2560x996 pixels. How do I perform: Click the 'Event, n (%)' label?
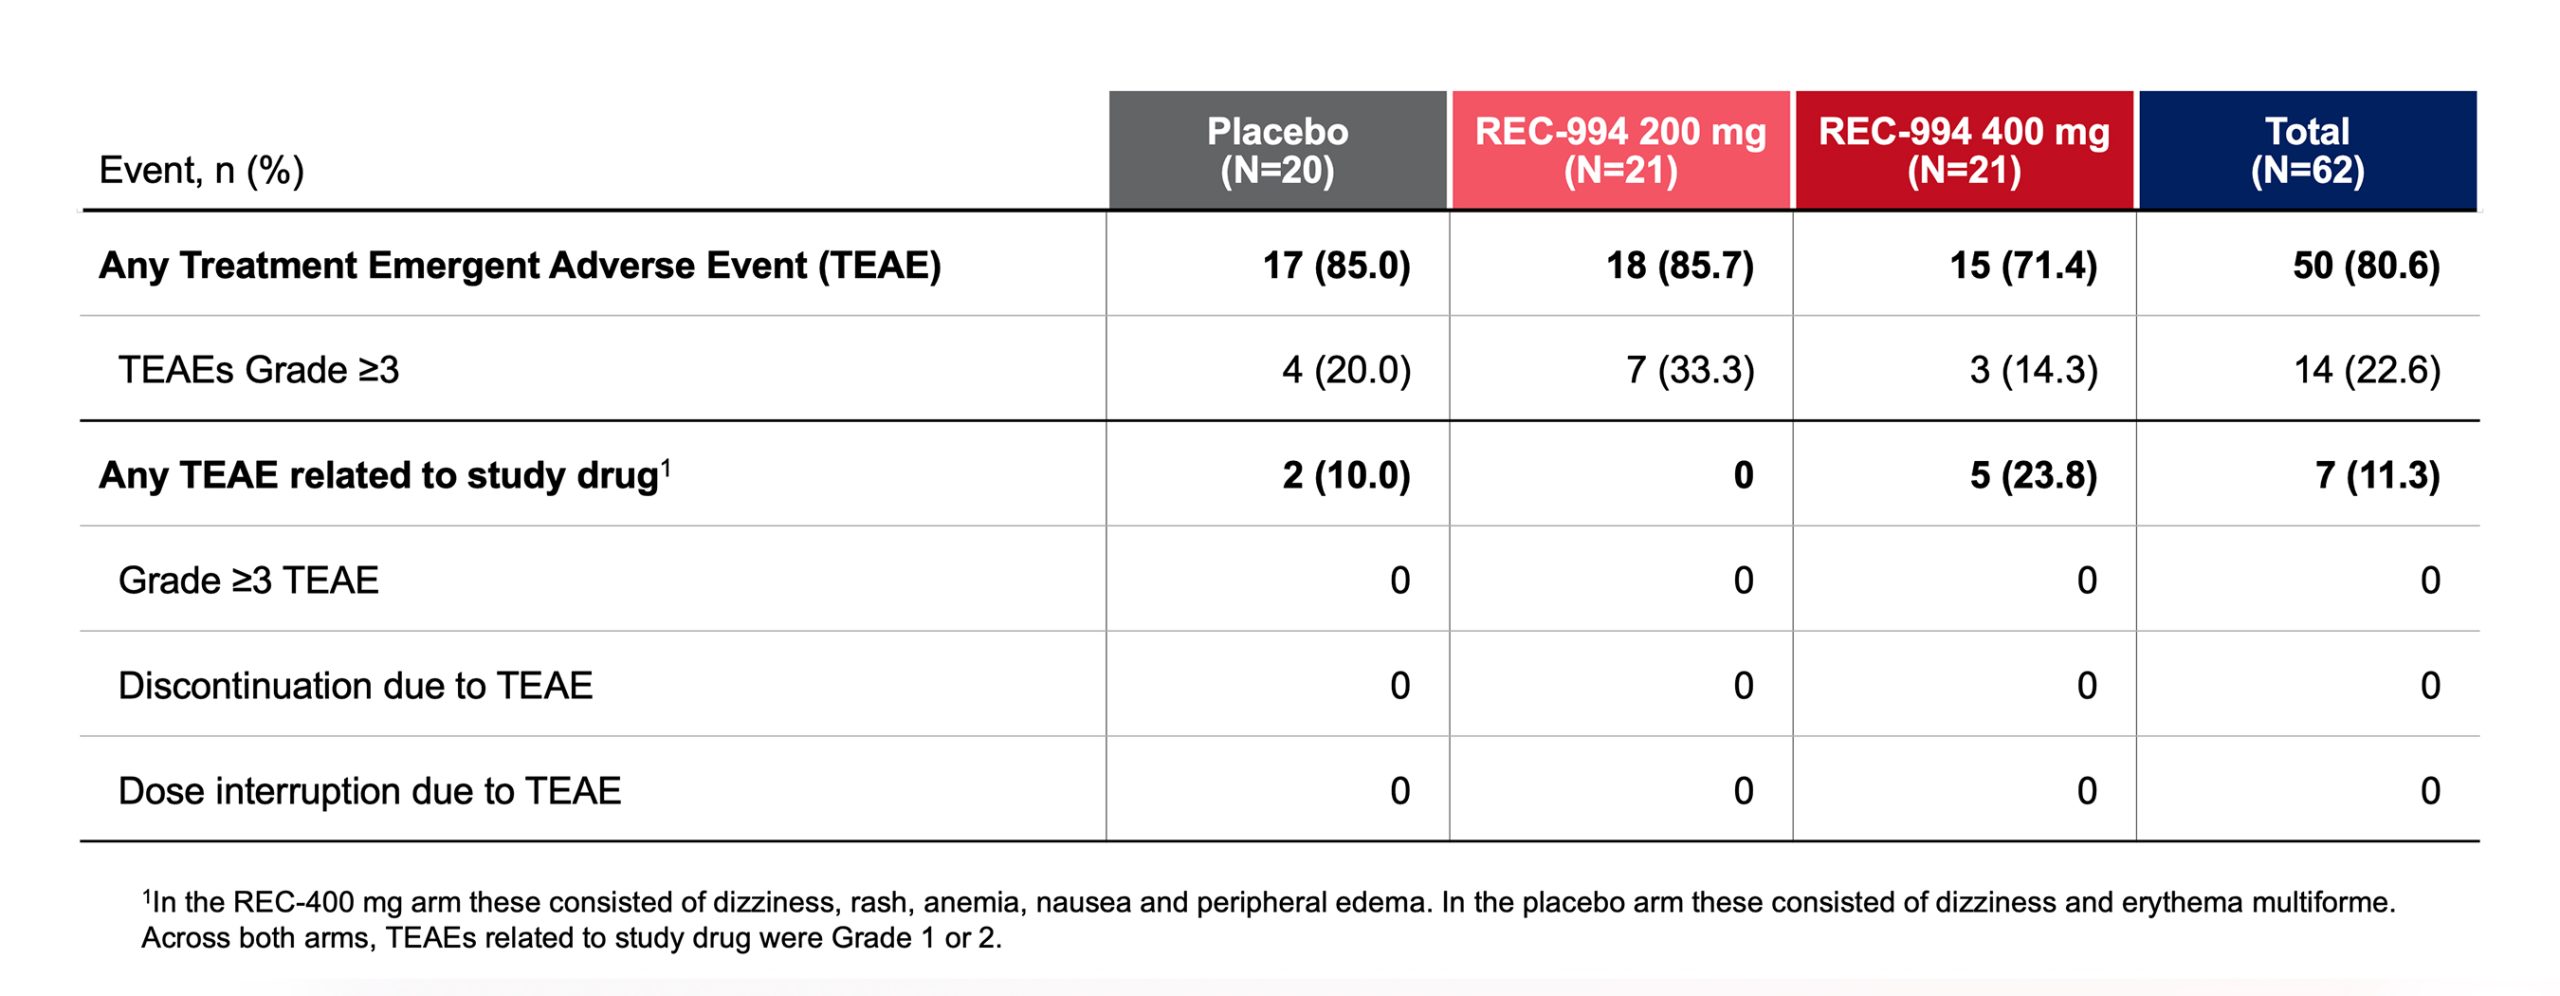tap(201, 171)
